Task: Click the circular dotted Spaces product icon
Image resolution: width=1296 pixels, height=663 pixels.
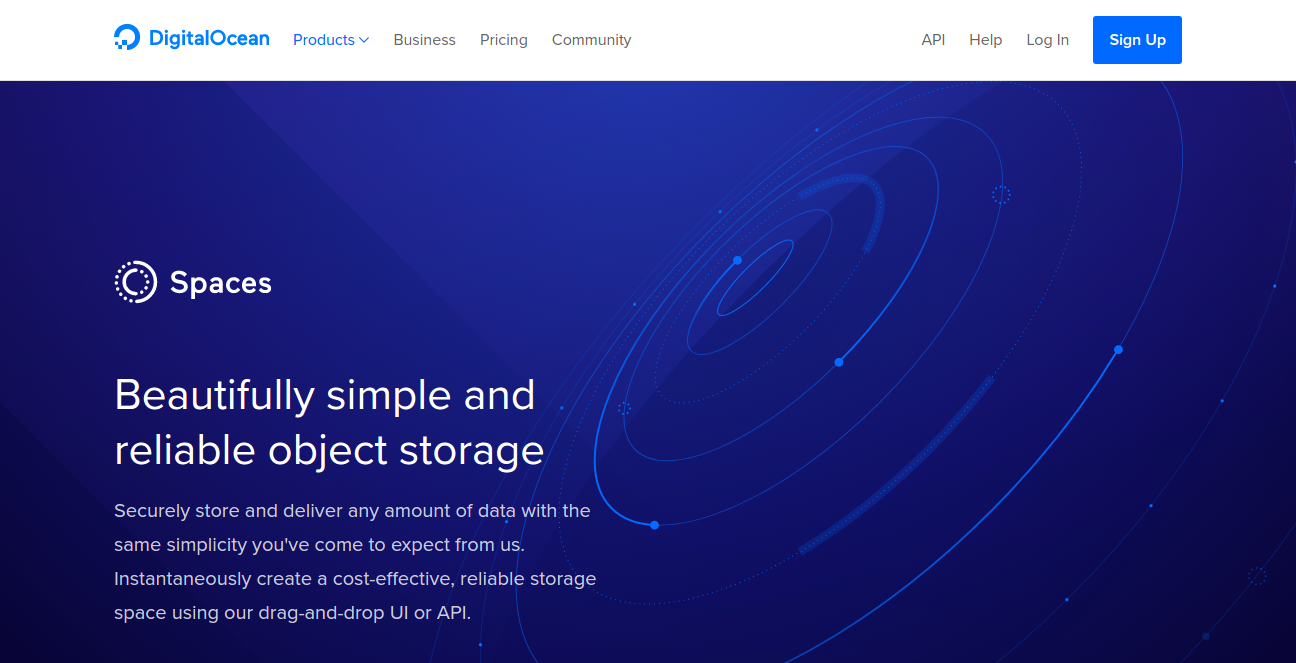Action: pos(135,282)
